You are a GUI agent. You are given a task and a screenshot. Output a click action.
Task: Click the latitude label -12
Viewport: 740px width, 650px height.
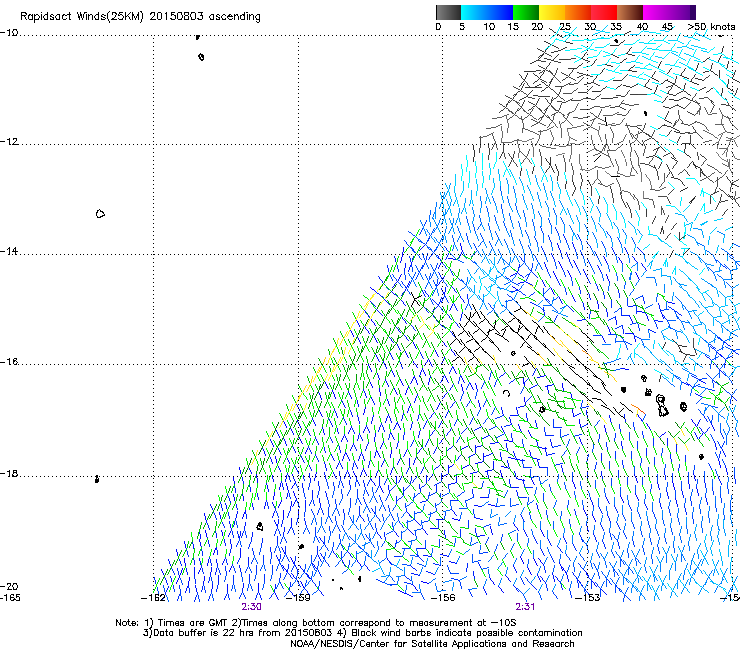[x=9, y=142]
